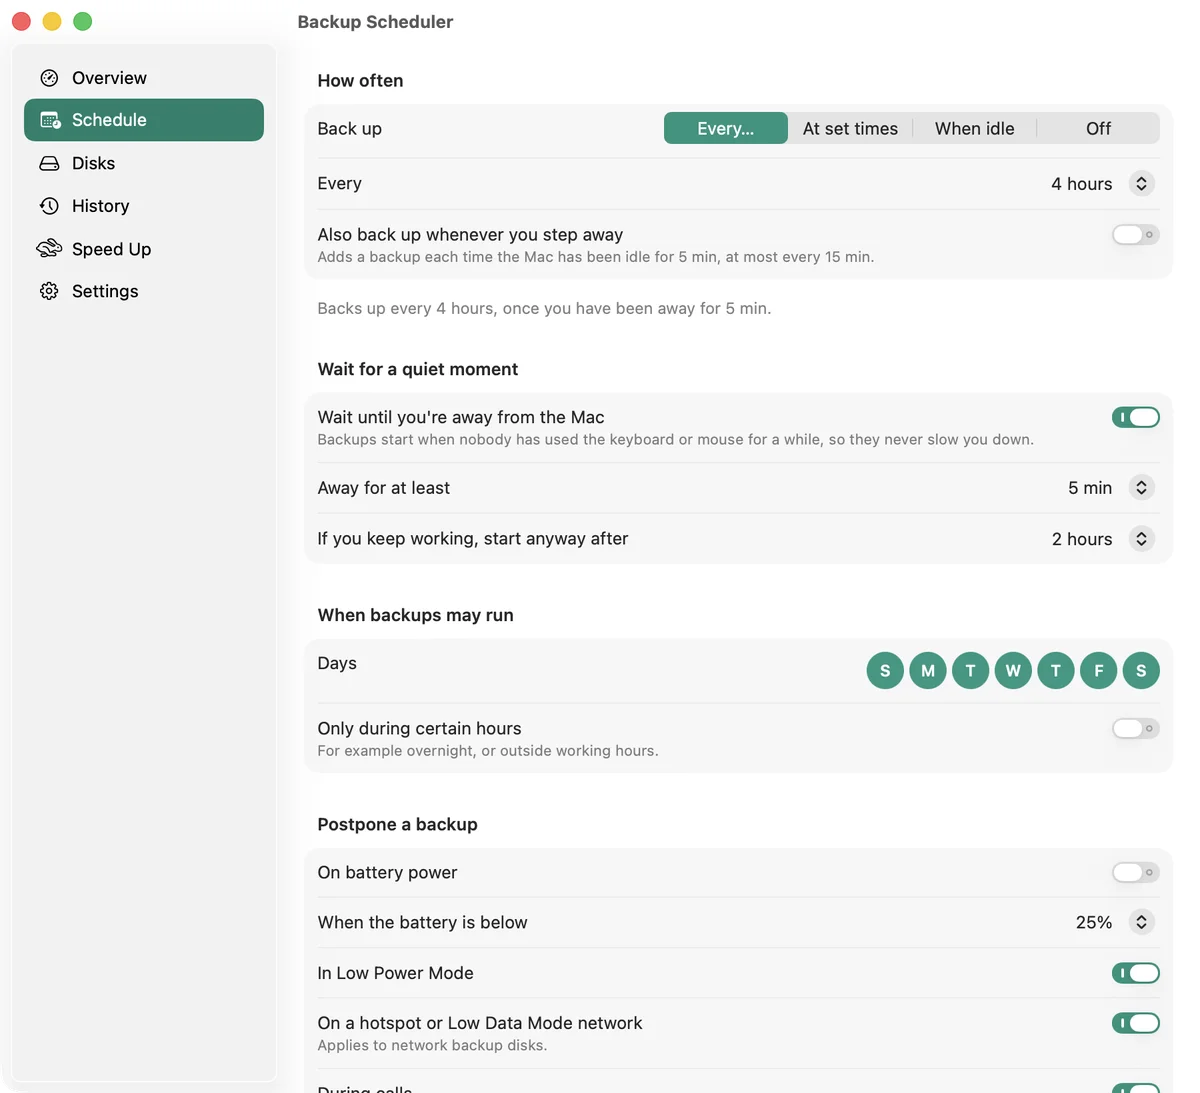Click the When backups may run heading
Viewport: 1200px width, 1093px height.
(x=415, y=615)
